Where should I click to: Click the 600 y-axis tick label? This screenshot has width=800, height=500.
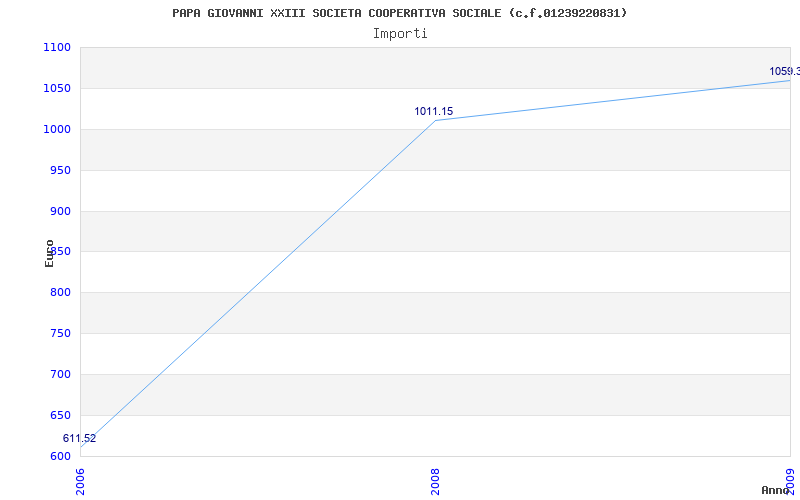pos(60,456)
